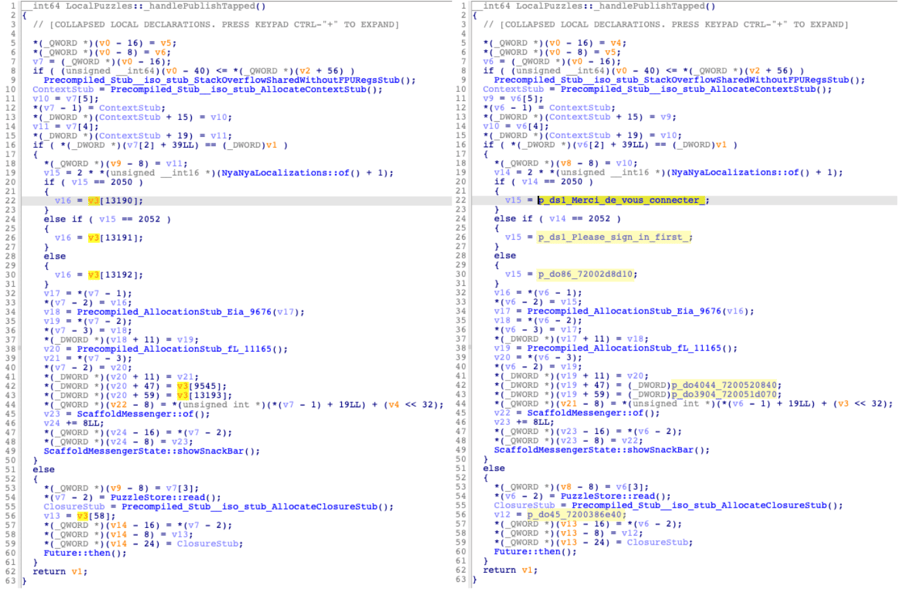This screenshot has width=900, height=591.
Task: Click the 2052 constant in right pane
Action: [x=599, y=219]
